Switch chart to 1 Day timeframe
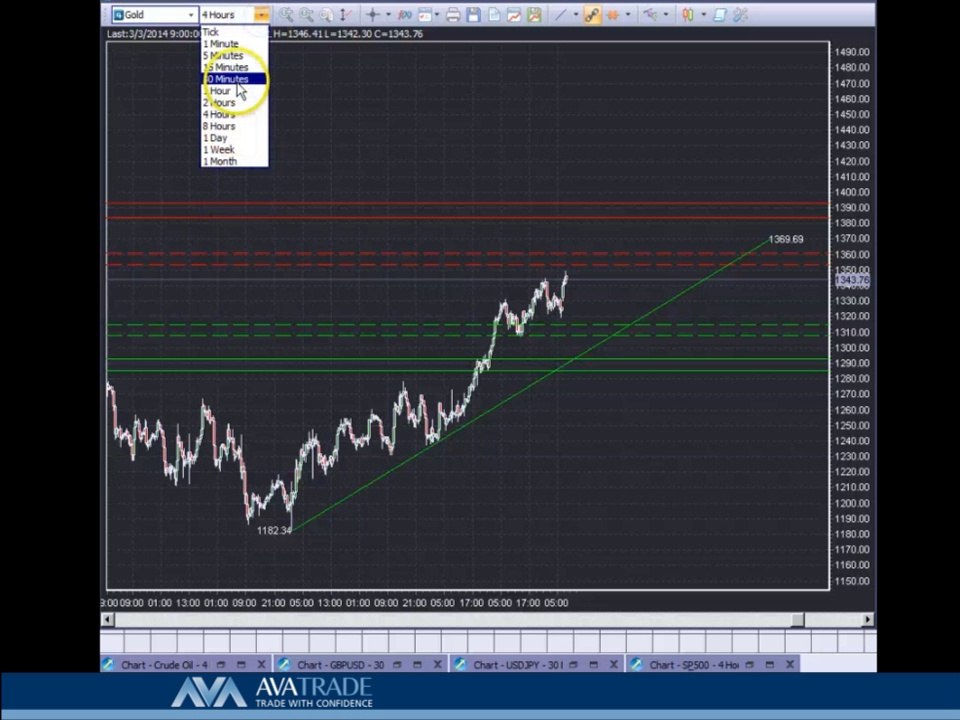960x720 pixels. click(x=234, y=138)
